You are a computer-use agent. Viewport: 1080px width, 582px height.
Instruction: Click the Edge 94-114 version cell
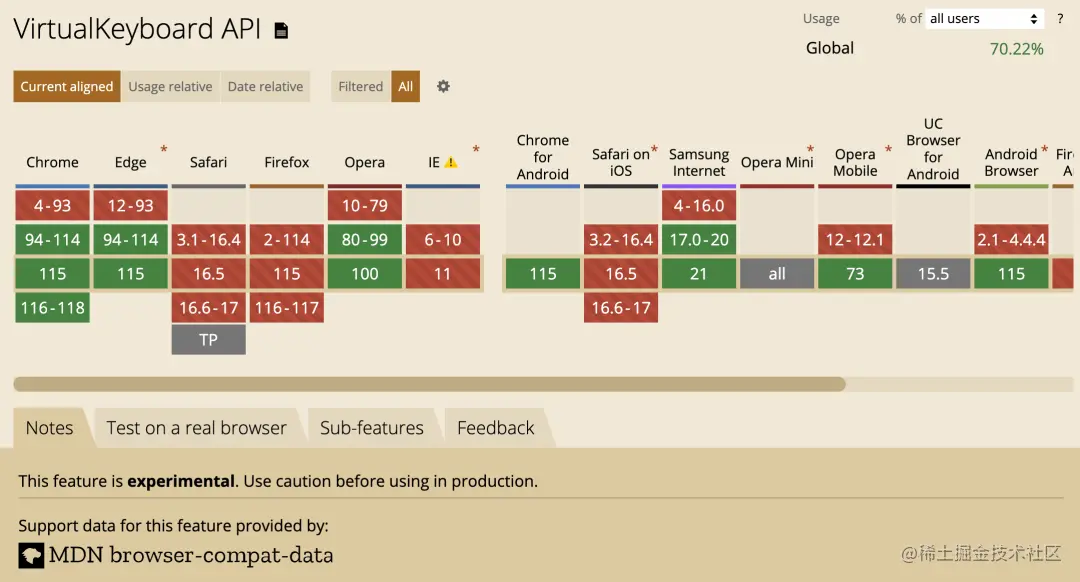point(130,240)
